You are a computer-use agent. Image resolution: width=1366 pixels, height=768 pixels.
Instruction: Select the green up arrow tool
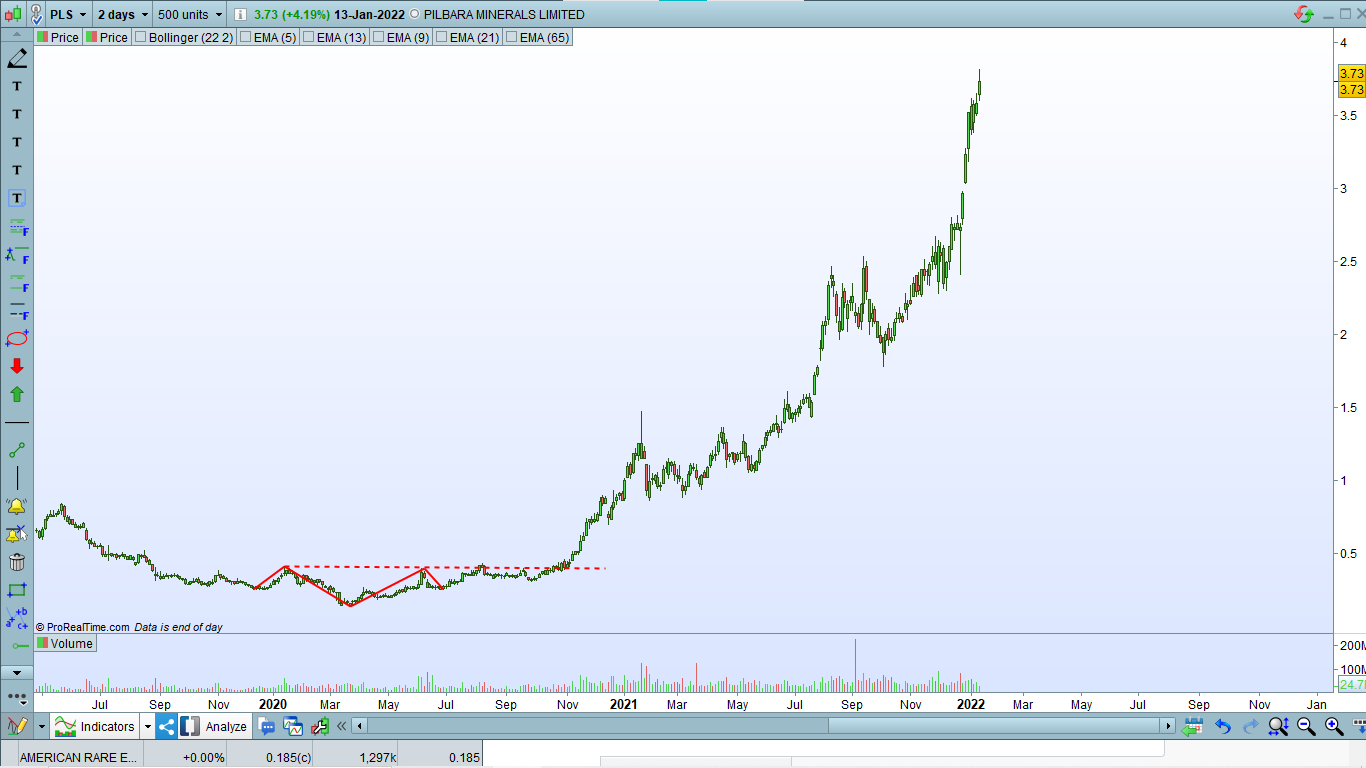pos(17,394)
